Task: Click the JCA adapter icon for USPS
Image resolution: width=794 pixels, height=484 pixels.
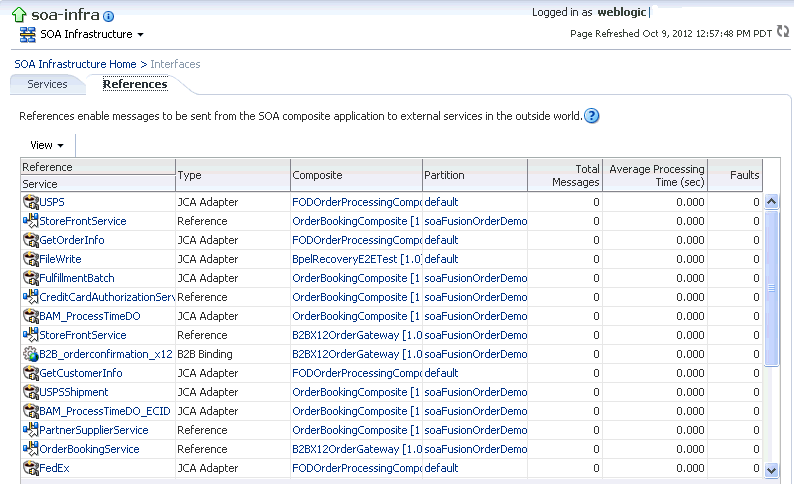Action: pos(31,202)
